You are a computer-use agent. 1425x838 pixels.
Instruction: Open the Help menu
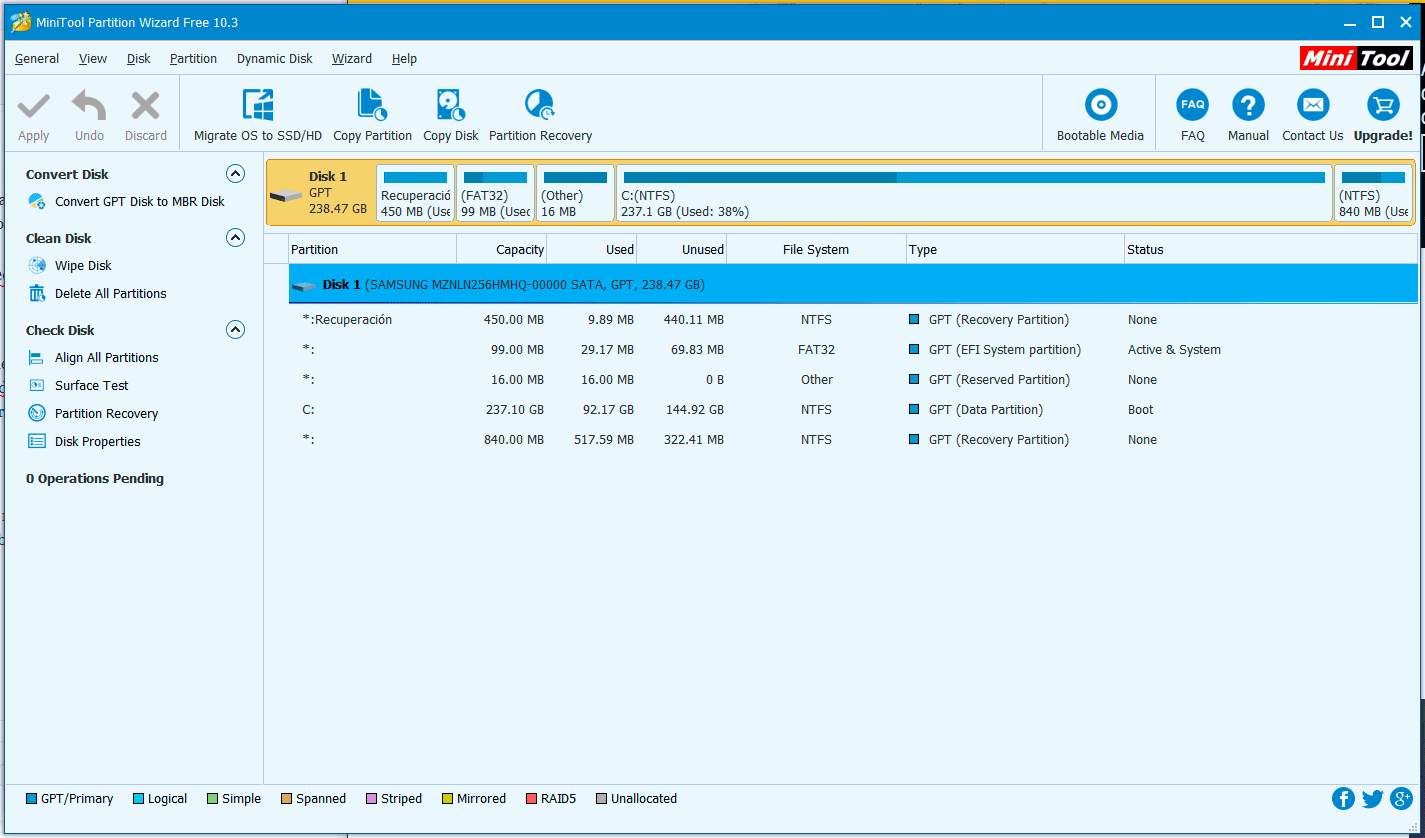[404, 59]
